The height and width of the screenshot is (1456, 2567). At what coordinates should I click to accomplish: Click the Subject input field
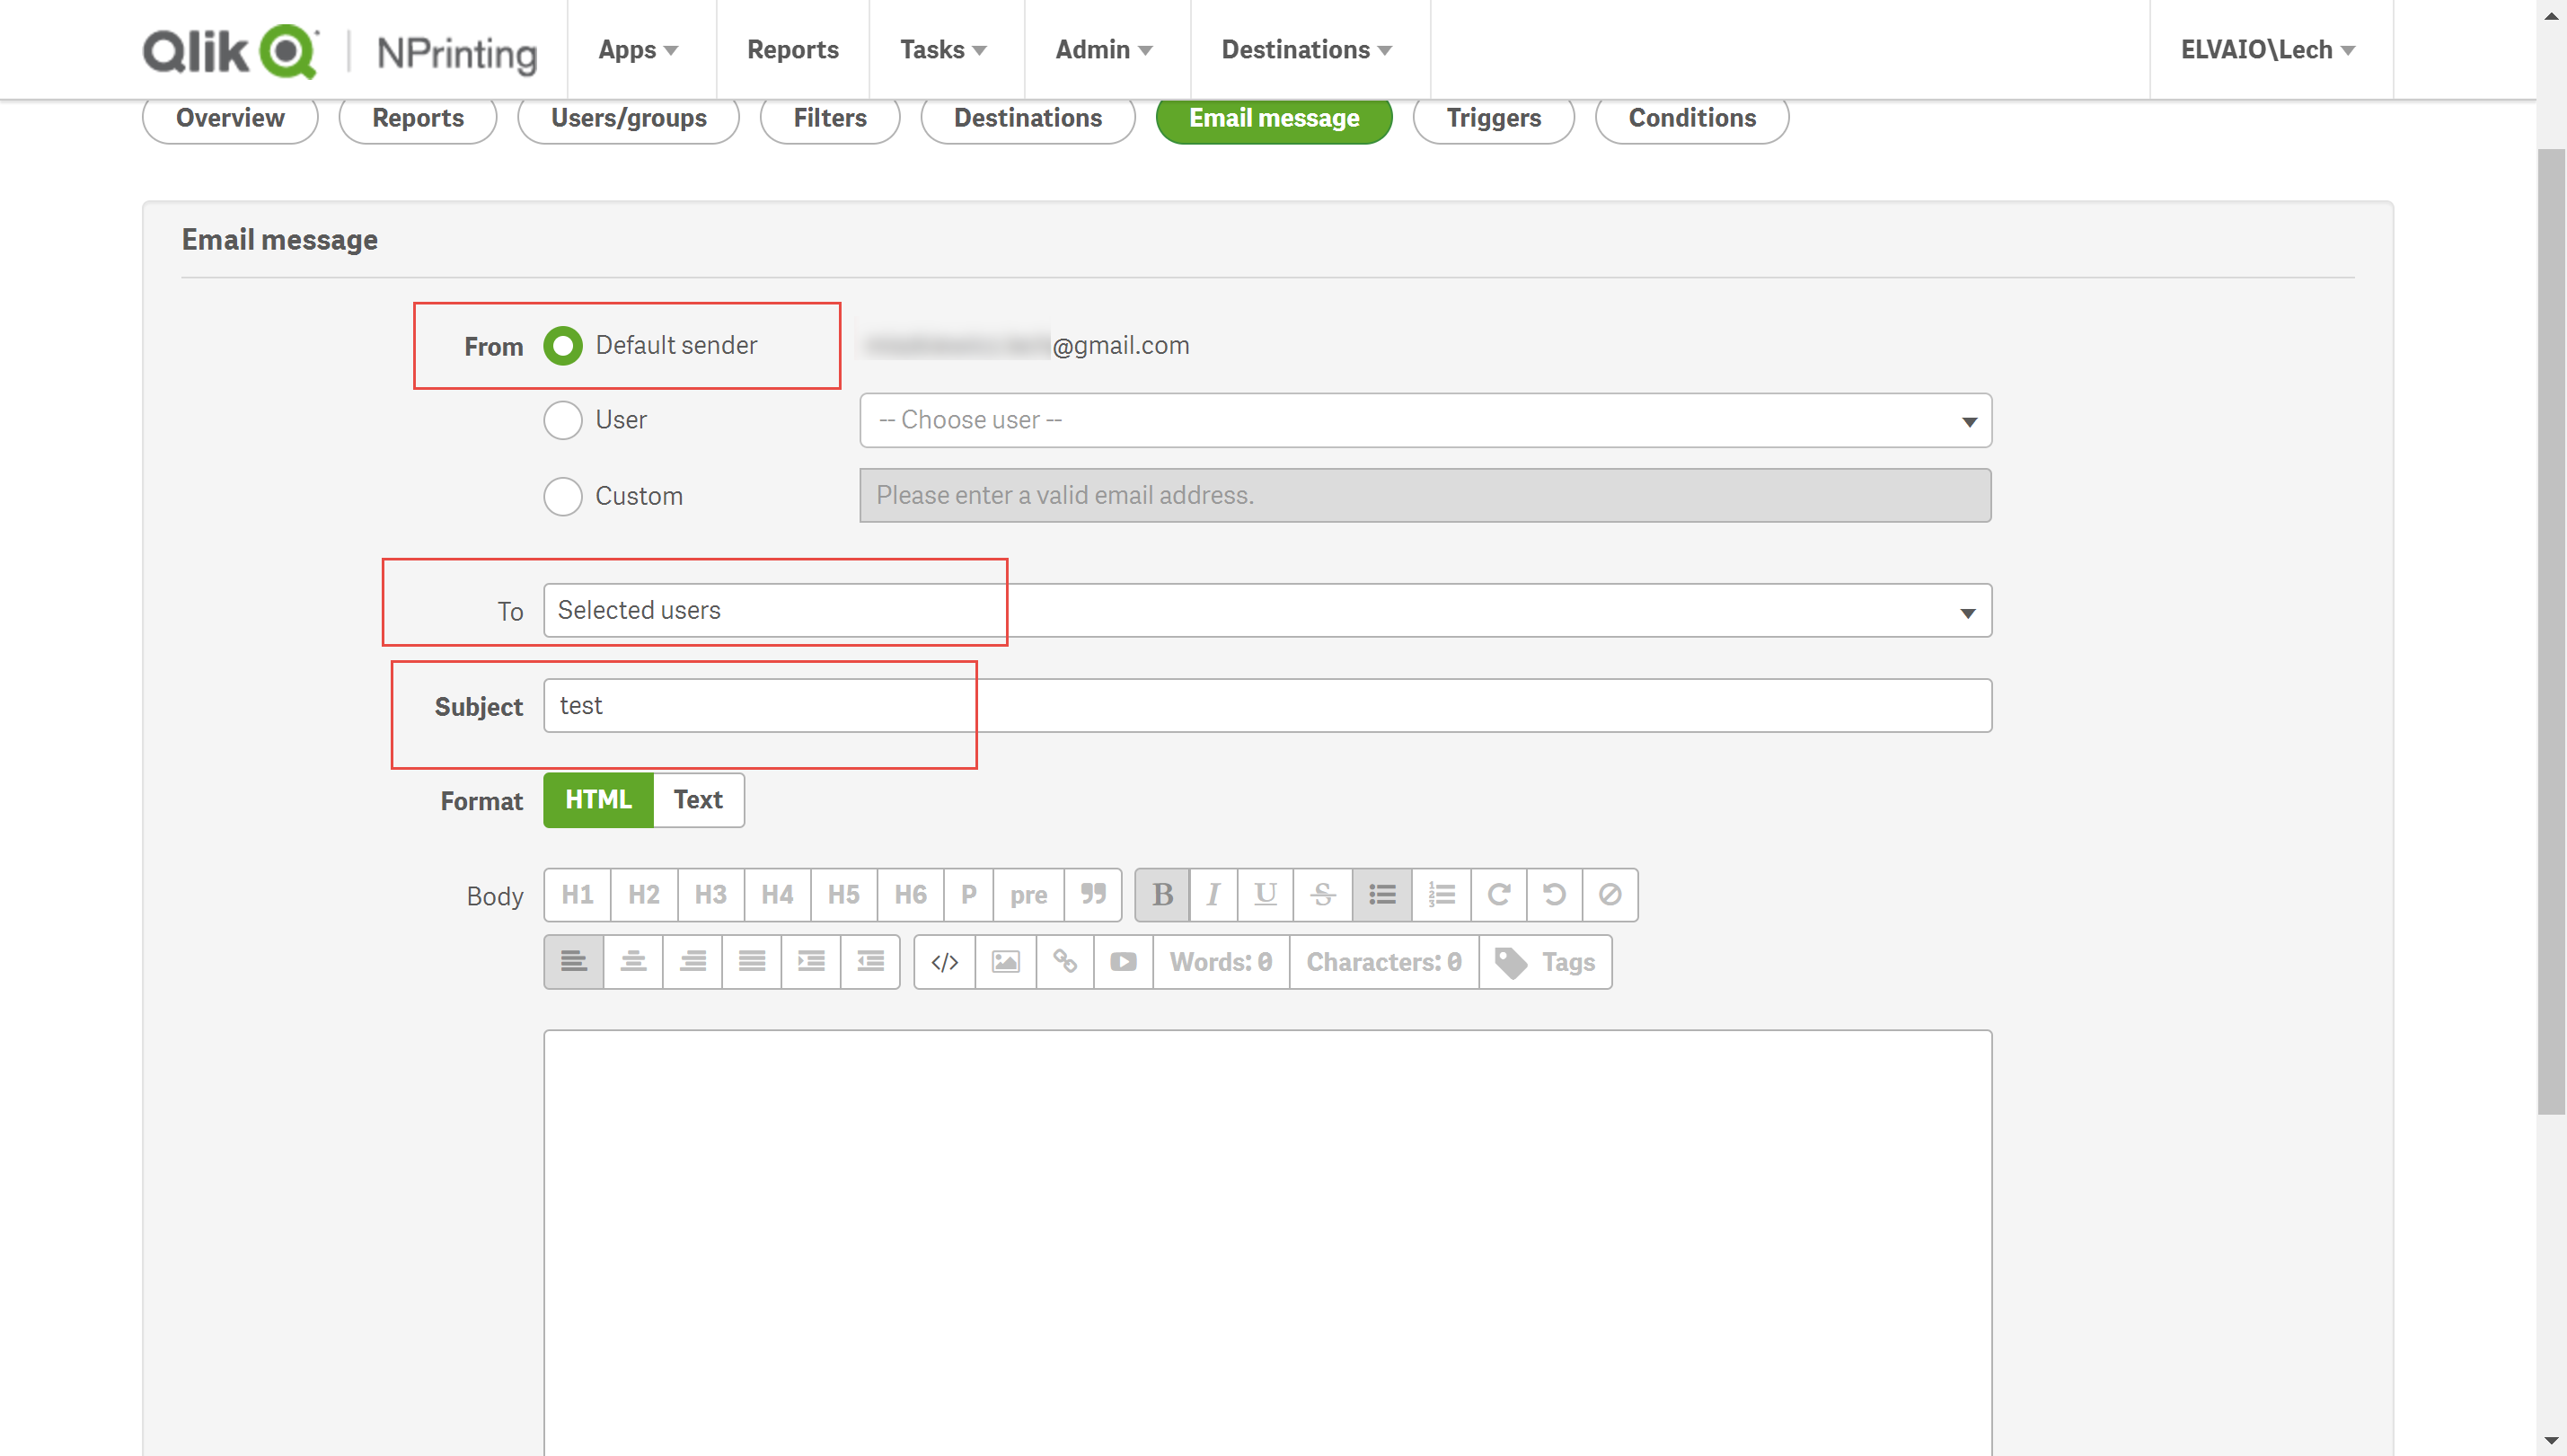pyautogui.click(x=1267, y=706)
